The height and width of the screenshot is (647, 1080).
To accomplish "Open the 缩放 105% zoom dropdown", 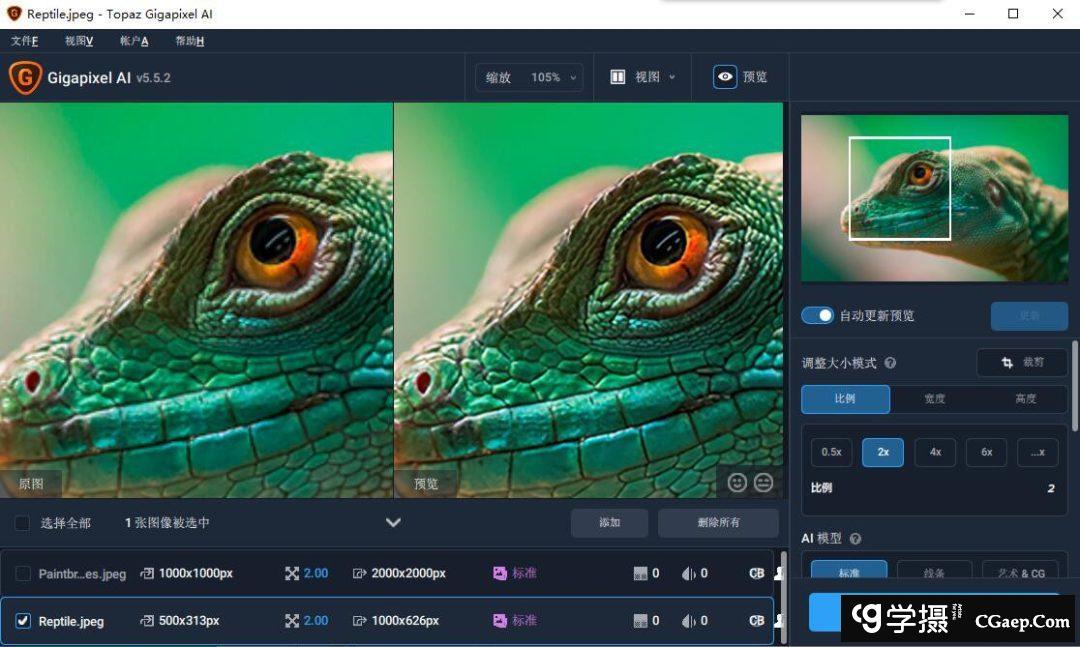I will pos(531,77).
